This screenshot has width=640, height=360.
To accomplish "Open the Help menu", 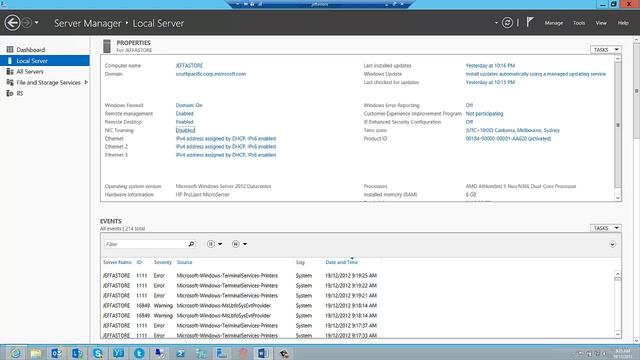I will (x=623, y=23).
